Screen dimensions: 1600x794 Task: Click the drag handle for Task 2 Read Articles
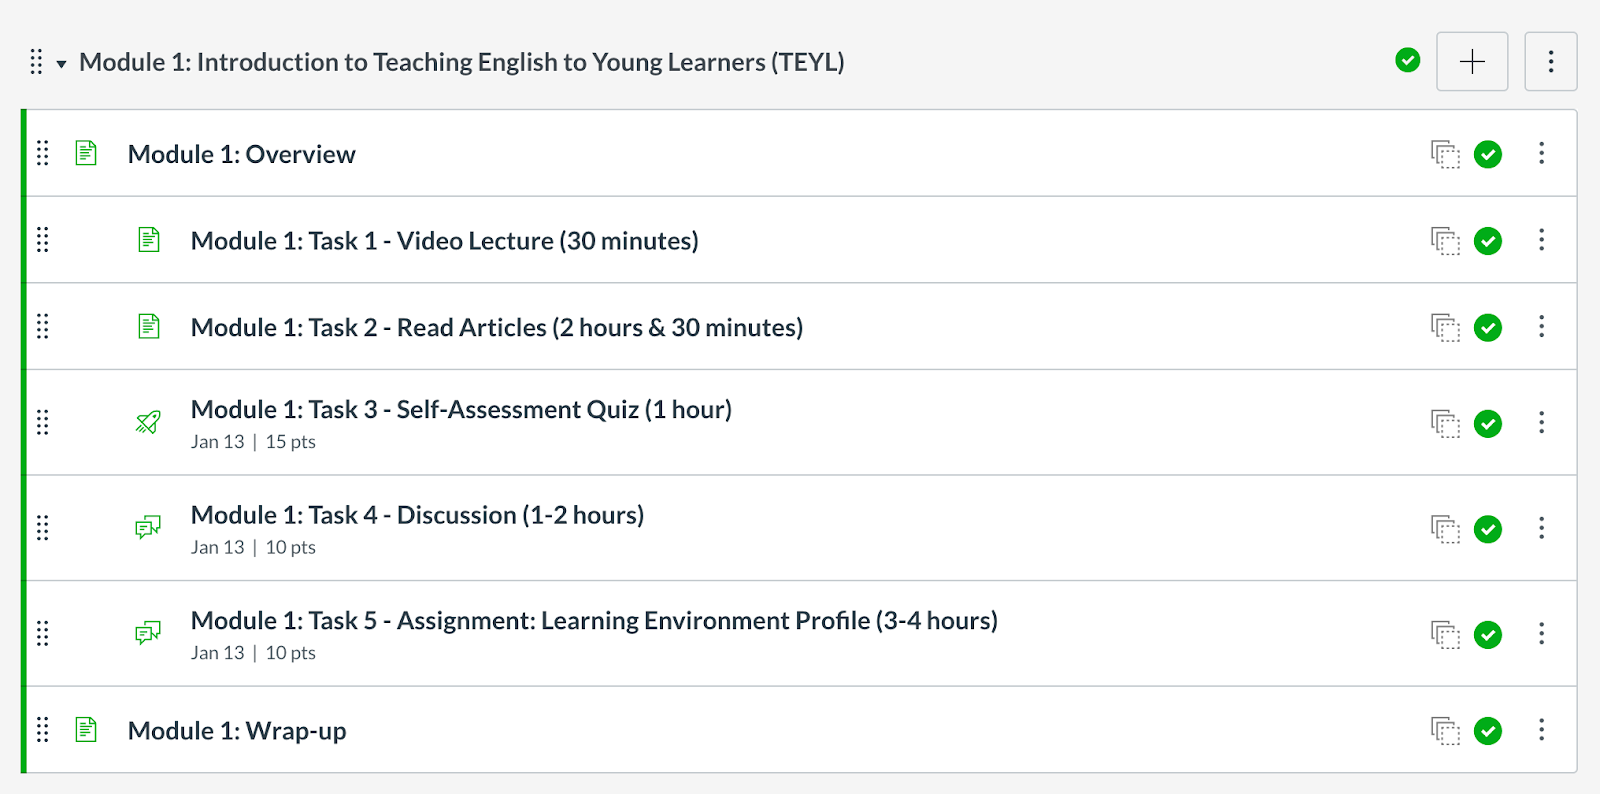(x=43, y=326)
